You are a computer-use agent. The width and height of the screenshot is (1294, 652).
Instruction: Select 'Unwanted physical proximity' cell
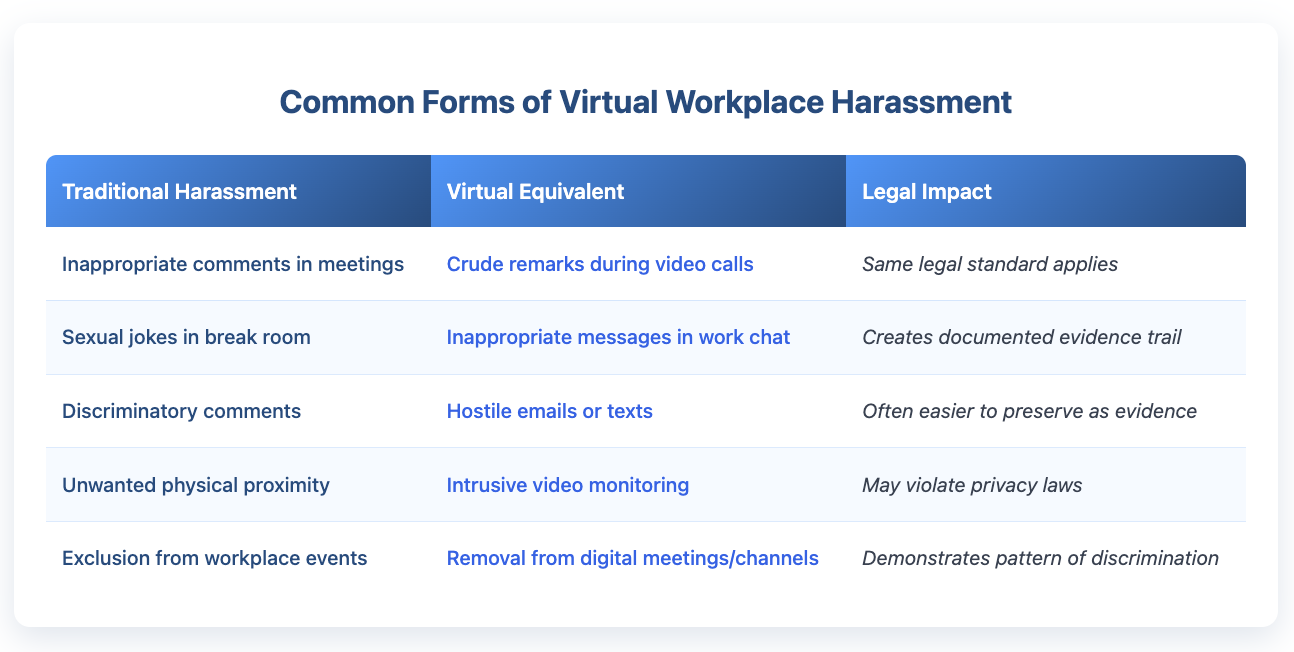[x=194, y=485]
